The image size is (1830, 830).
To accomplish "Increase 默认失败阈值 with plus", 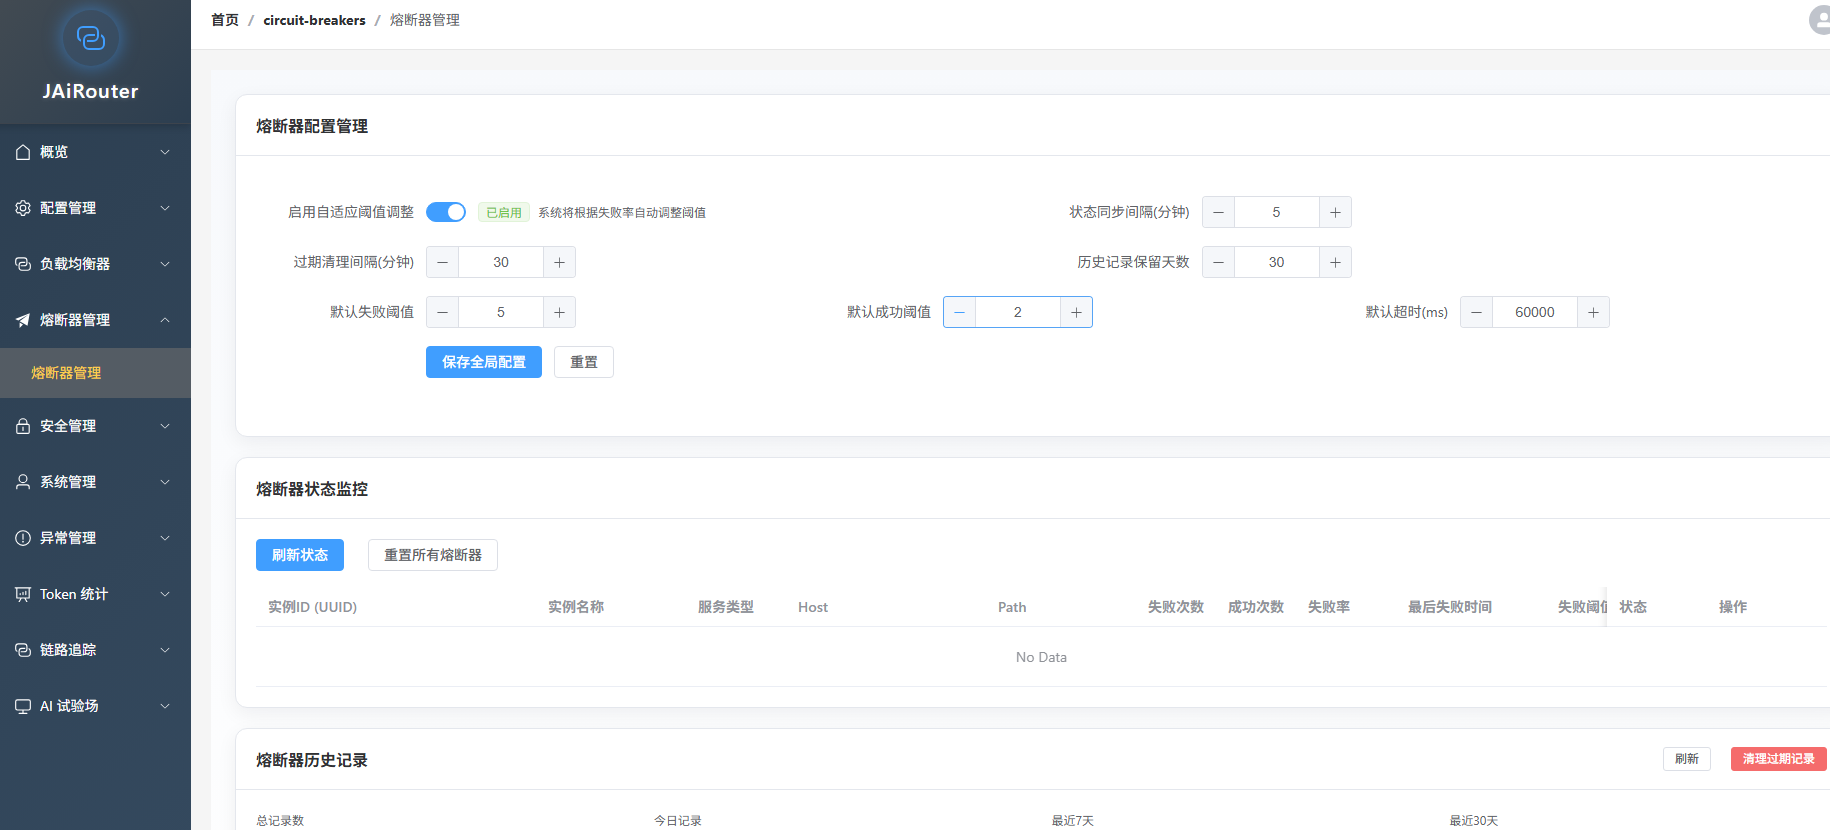I will 559,312.
